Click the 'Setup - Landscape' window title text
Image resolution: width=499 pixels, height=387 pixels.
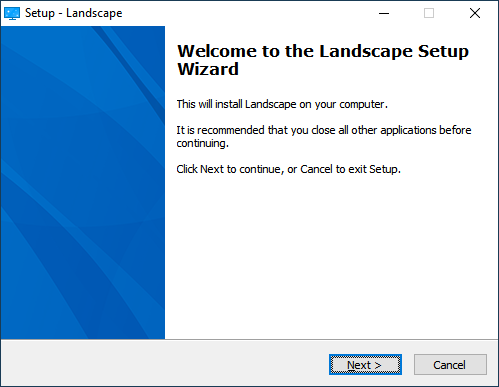[74, 13]
